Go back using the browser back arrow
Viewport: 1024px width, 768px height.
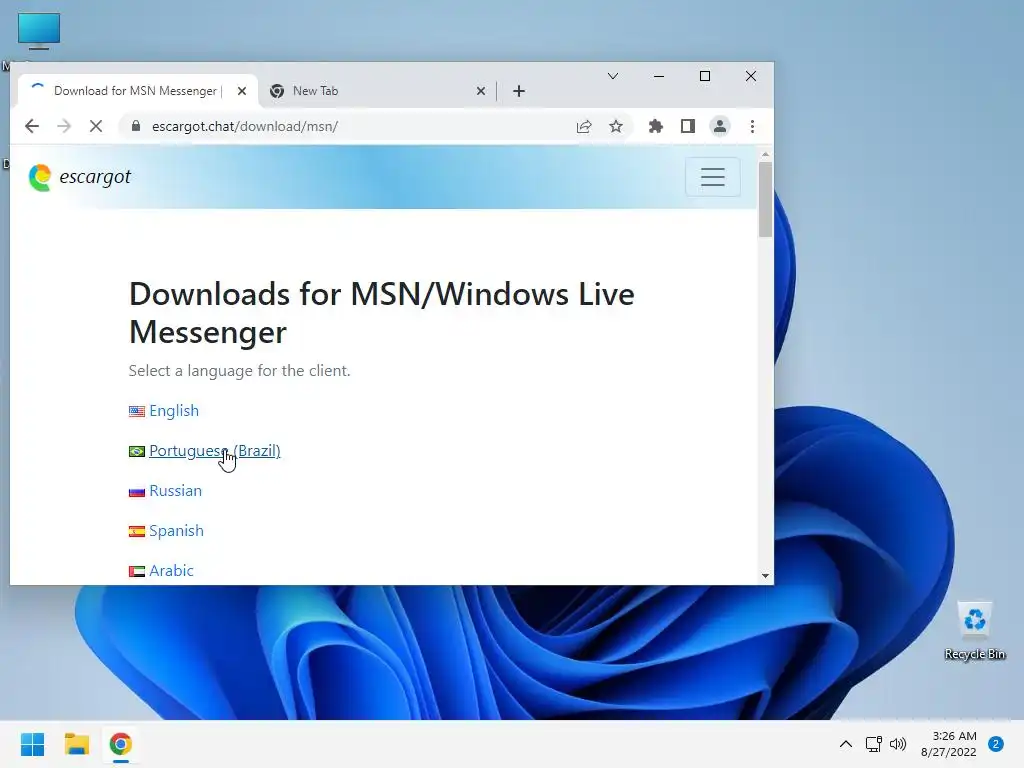pyautogui.click(x=31, y=126)
